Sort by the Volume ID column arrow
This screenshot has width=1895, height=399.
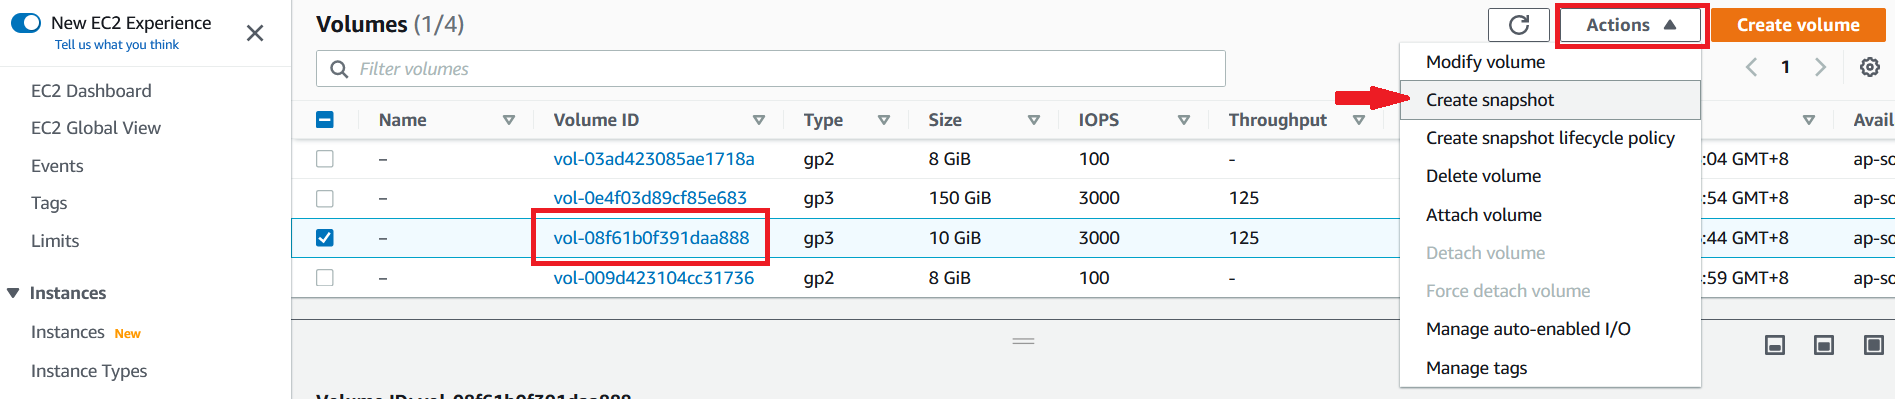tap(759, 120)
